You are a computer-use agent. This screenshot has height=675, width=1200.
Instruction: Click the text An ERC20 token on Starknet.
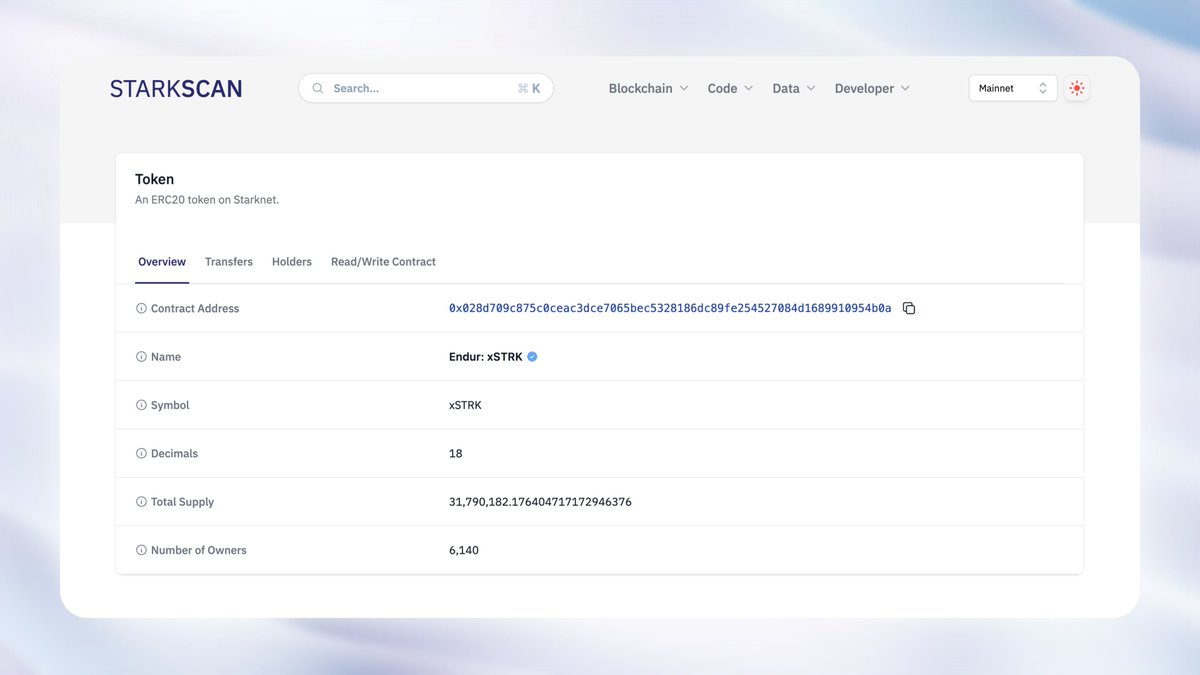(x=207, y=200)
